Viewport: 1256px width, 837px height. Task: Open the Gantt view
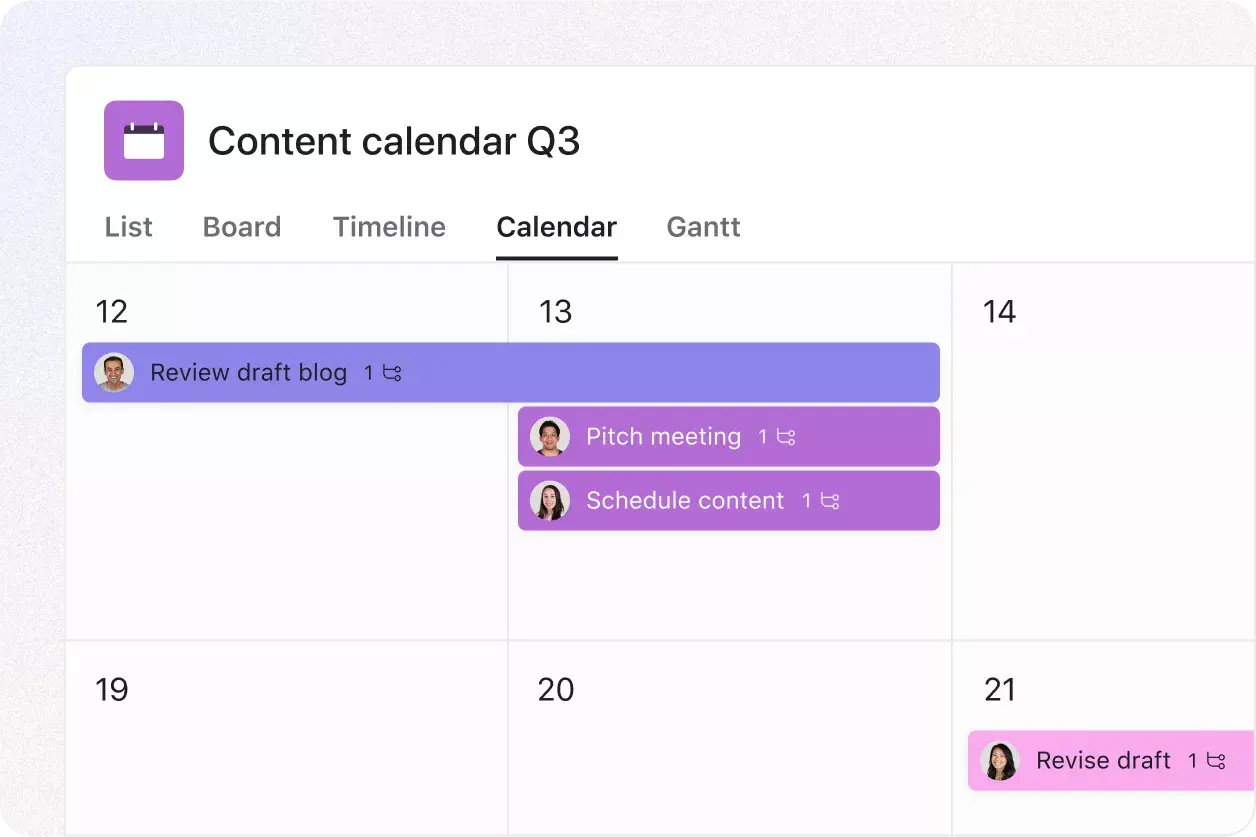tap(703, 227)
